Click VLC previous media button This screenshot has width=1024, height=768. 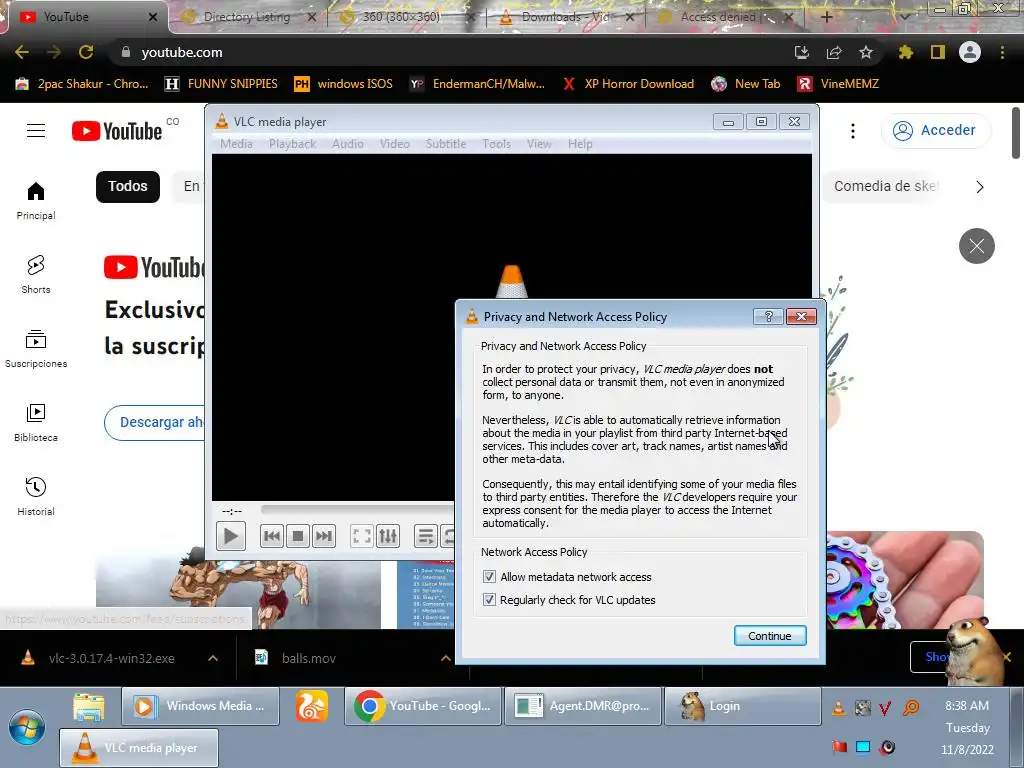pyautogui.click(x=272, y=536)
